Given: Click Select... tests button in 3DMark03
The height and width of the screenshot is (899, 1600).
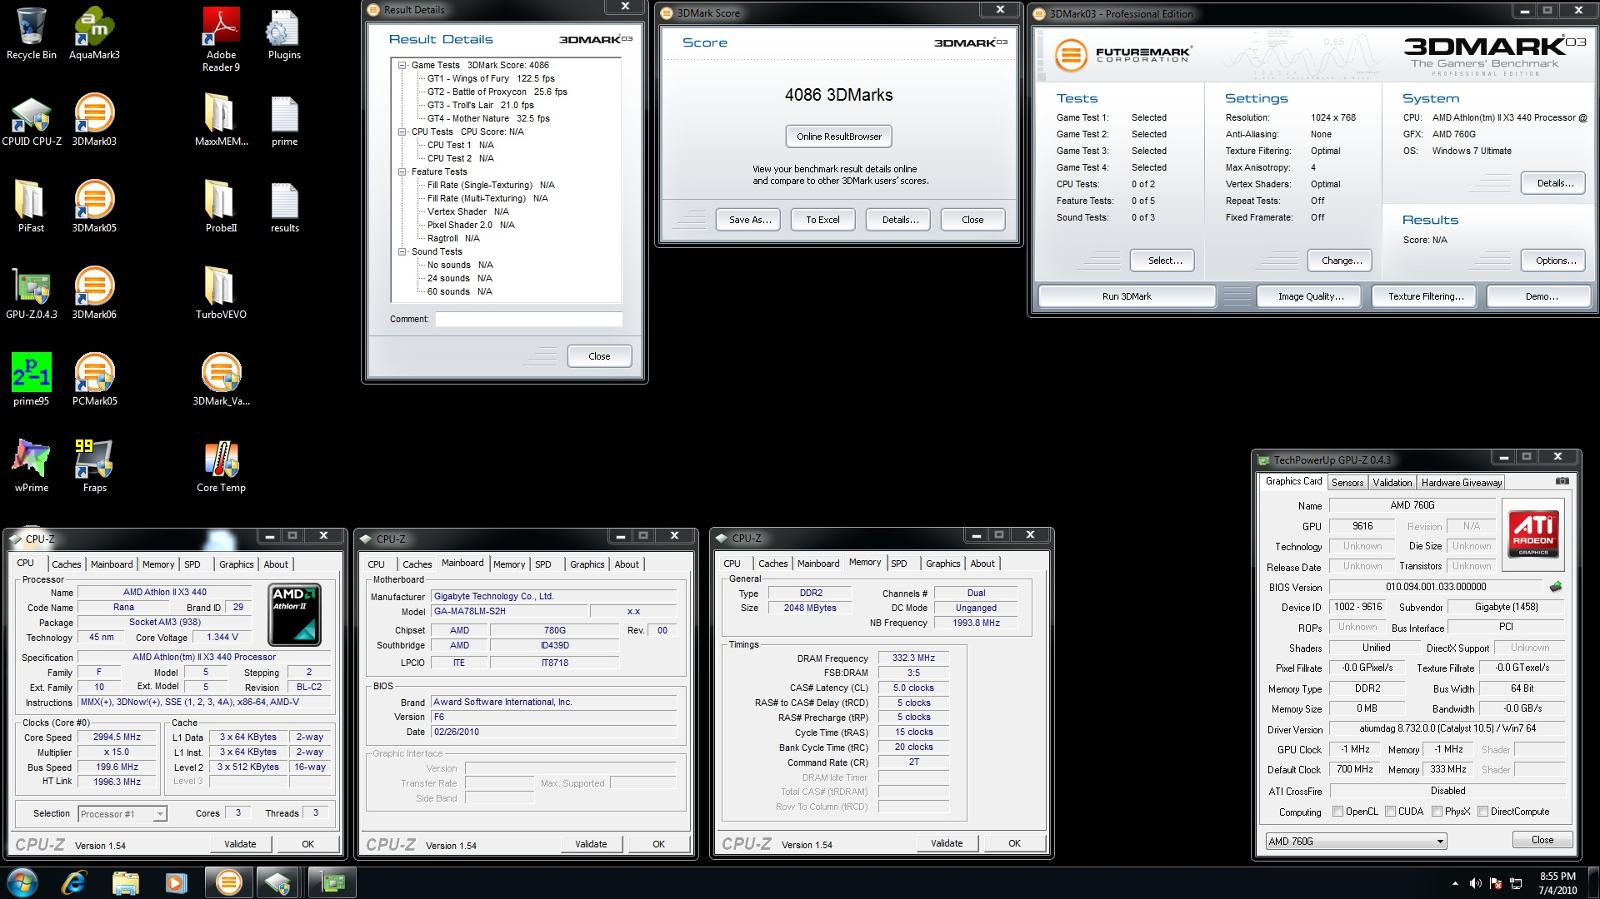Looking at the screenshot, I should click(1165, 260).
